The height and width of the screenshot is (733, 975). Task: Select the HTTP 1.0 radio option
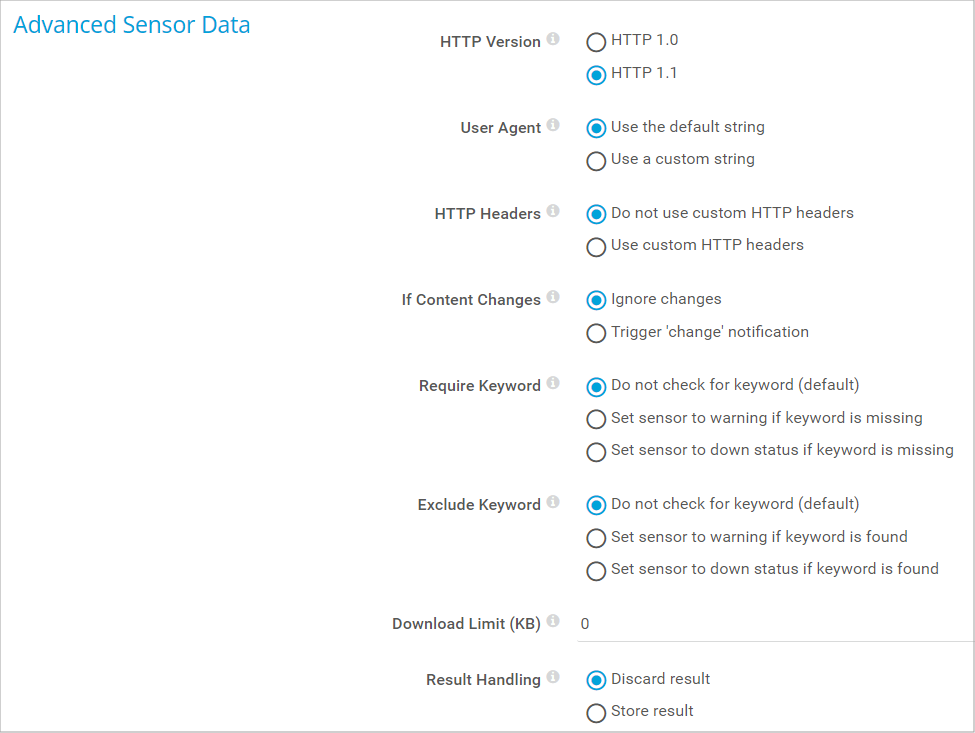click(596, 42)
